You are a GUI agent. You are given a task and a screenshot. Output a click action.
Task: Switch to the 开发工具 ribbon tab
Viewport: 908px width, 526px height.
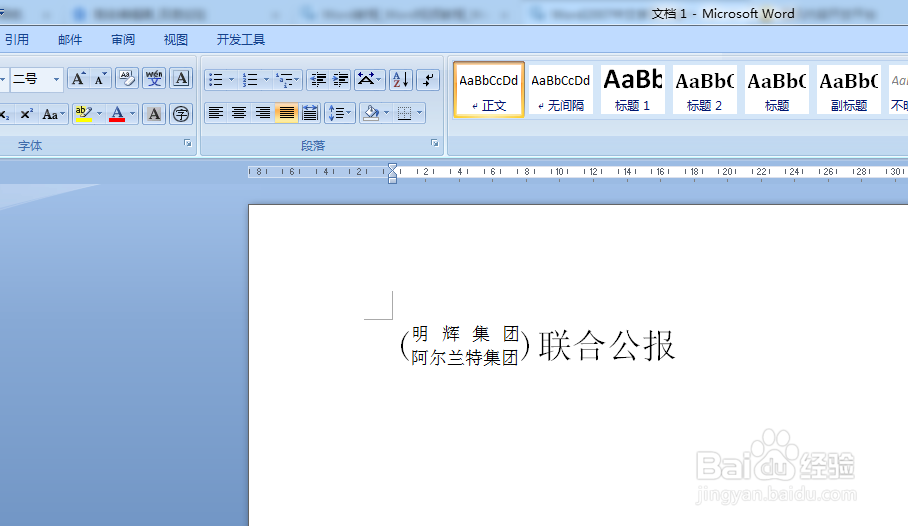[240, 39]
